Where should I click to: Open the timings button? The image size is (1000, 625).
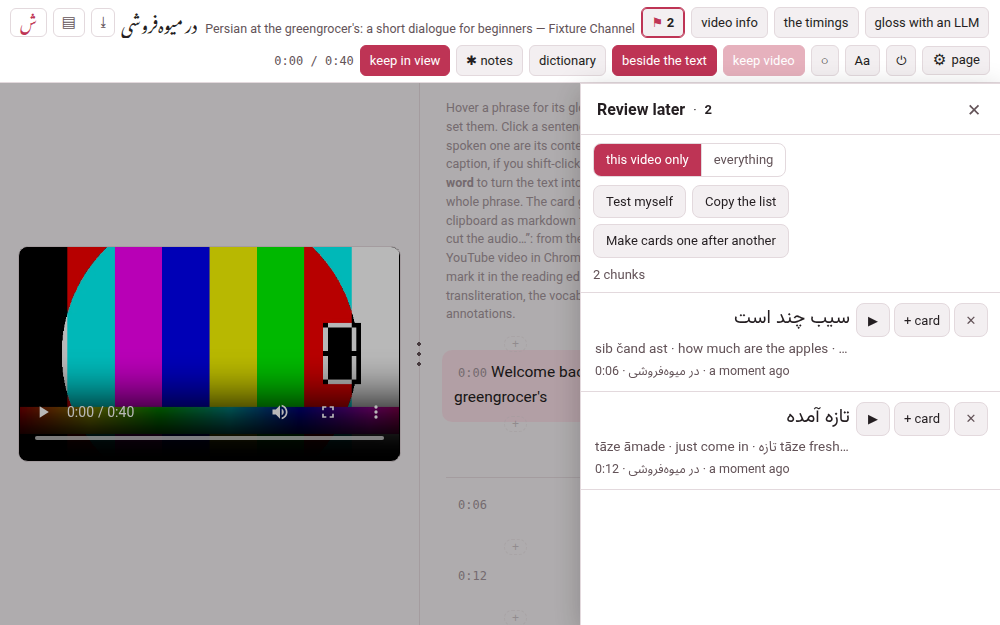coord(816,23)
